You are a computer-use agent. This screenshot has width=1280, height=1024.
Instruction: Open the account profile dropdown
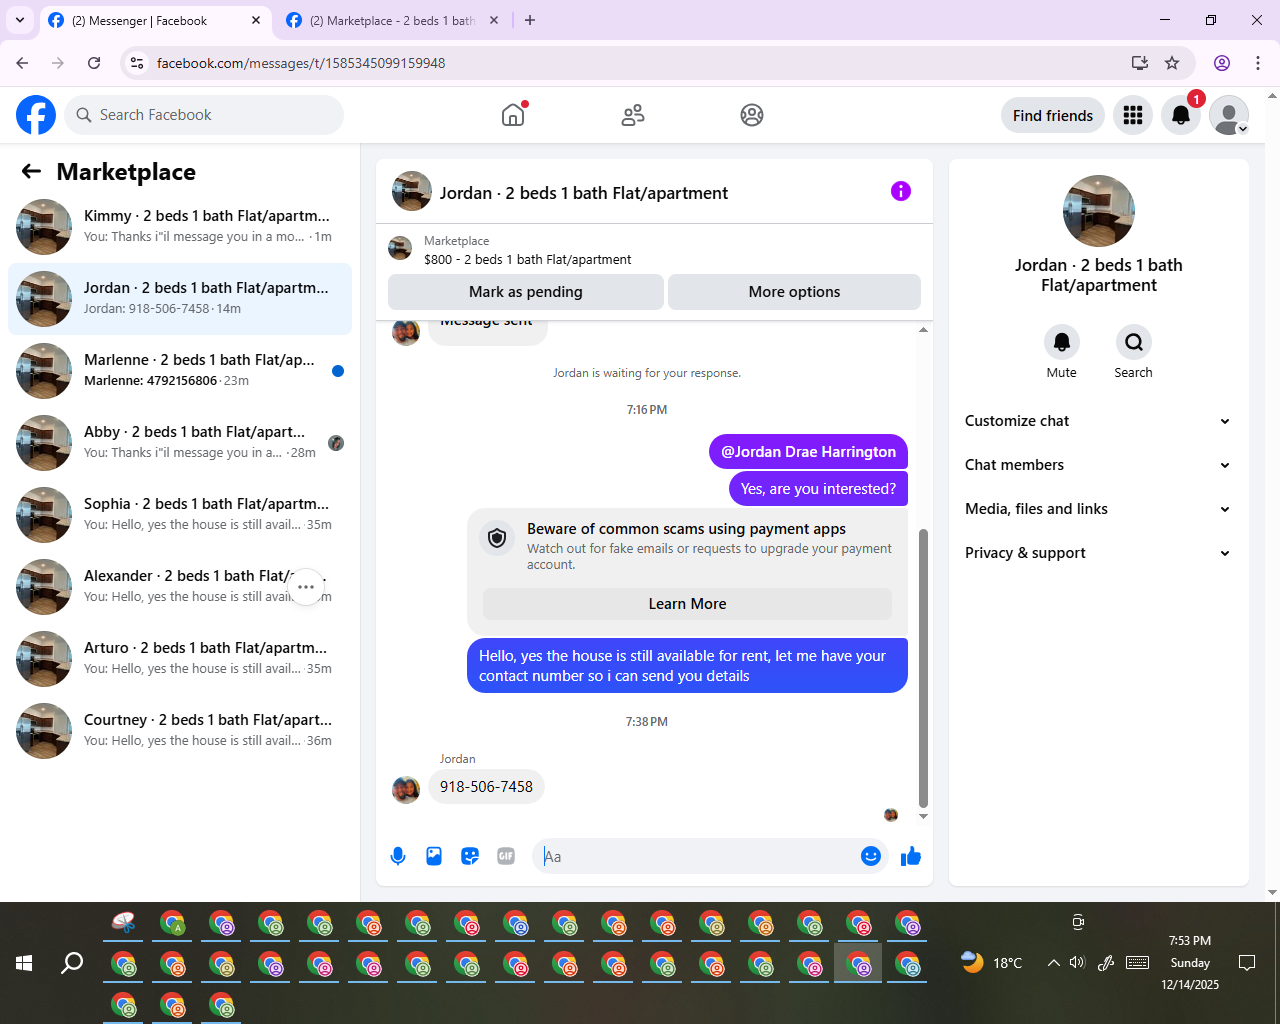[1229, 115]
